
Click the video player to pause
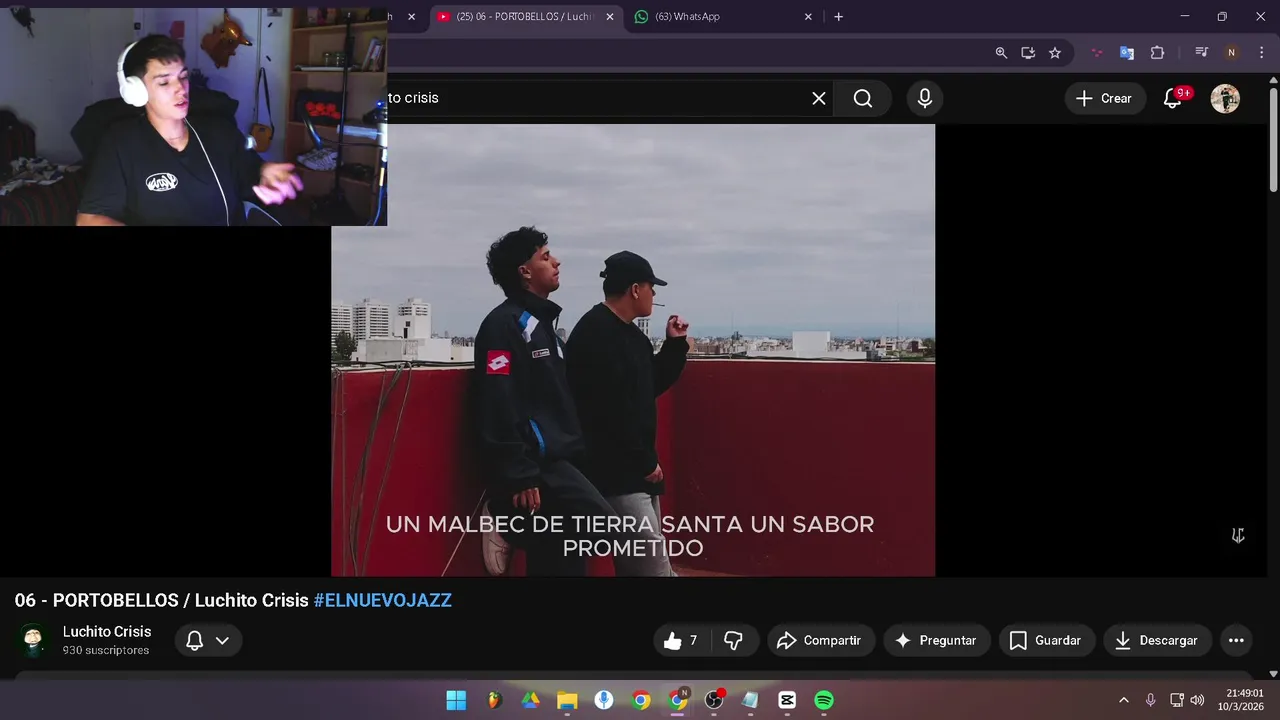[x=633, y=350]
